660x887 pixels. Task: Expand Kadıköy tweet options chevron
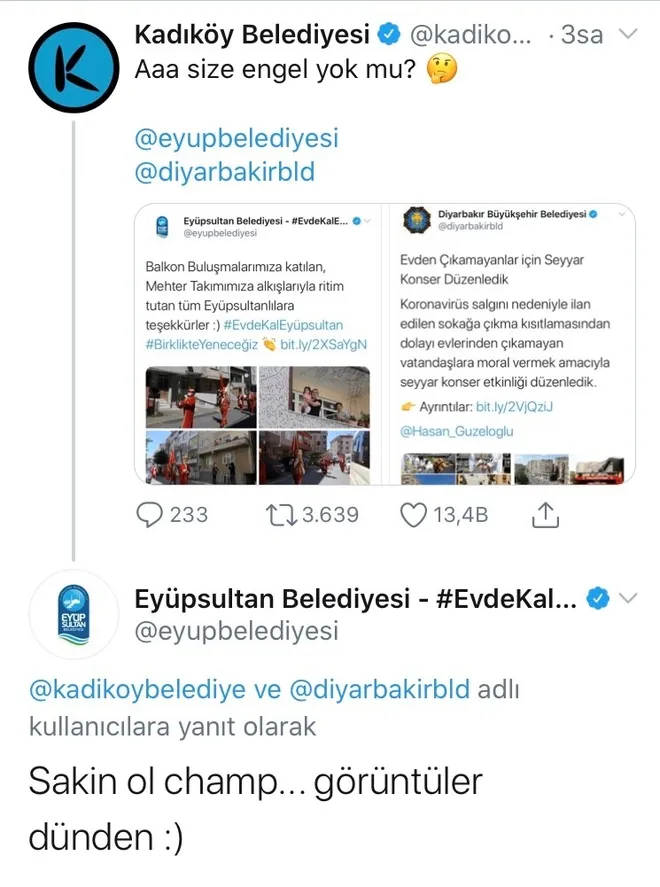[x=629, y=36]
